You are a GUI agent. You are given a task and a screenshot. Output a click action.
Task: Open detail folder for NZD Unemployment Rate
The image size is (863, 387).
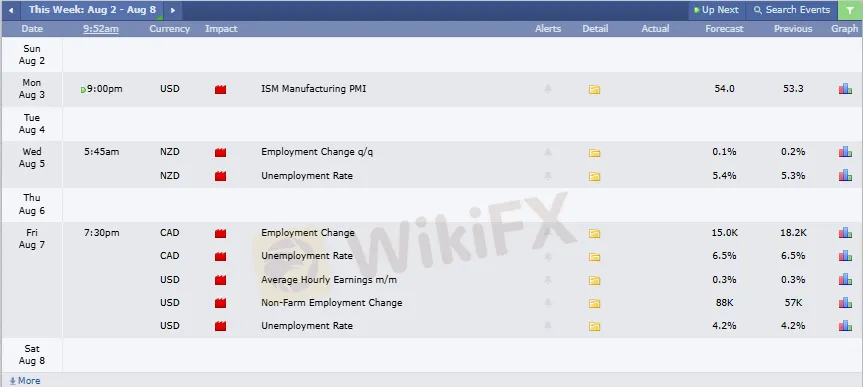(x=594, y=176)
